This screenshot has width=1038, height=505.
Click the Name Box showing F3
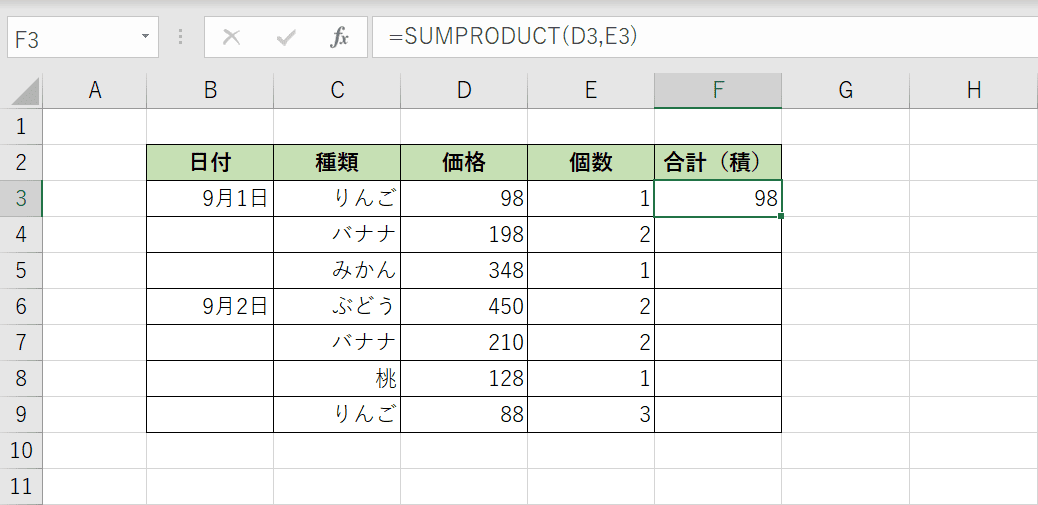point(73,37)
